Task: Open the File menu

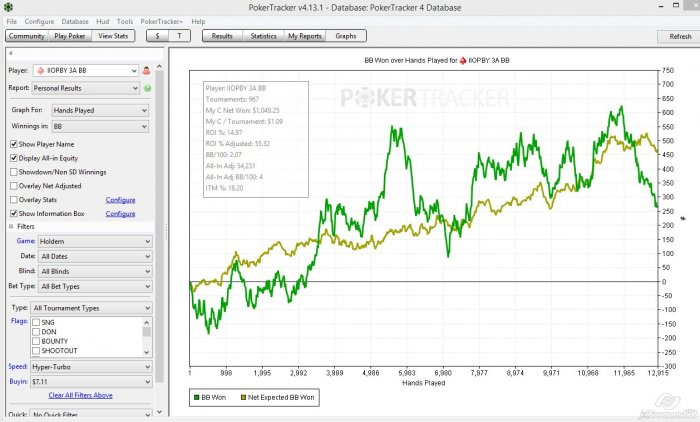Action: tap(12, 21)
